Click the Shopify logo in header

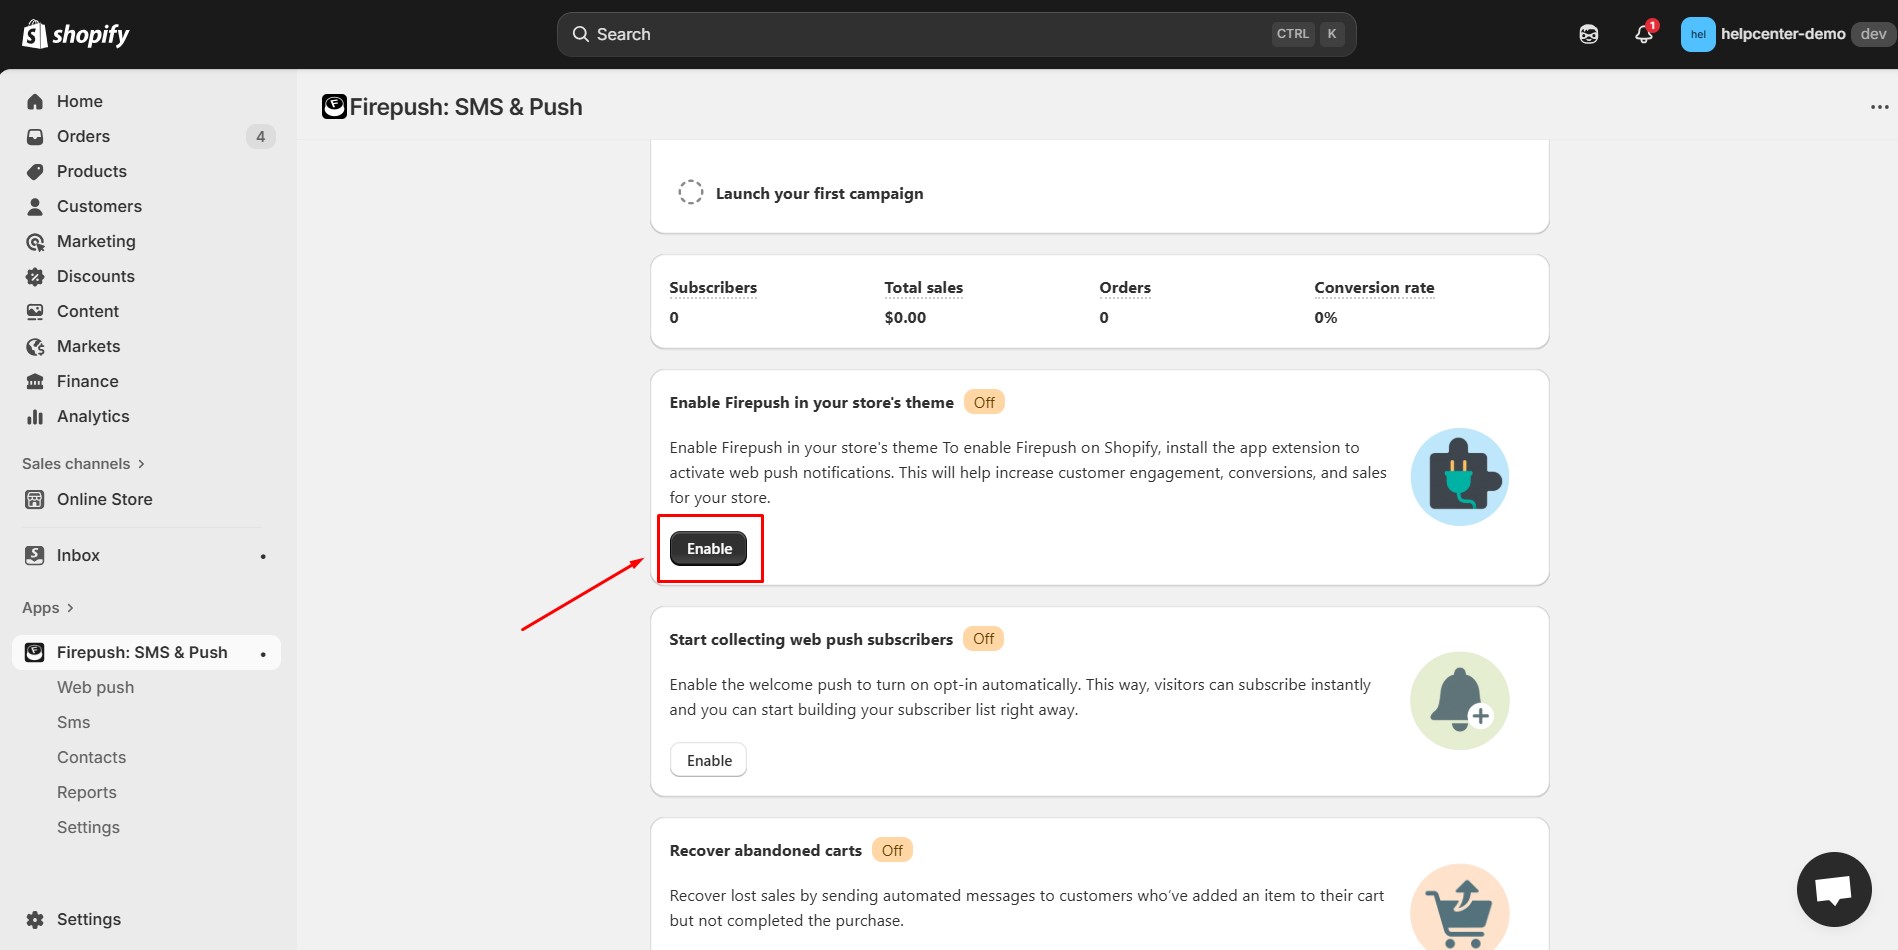click(76, 35)
